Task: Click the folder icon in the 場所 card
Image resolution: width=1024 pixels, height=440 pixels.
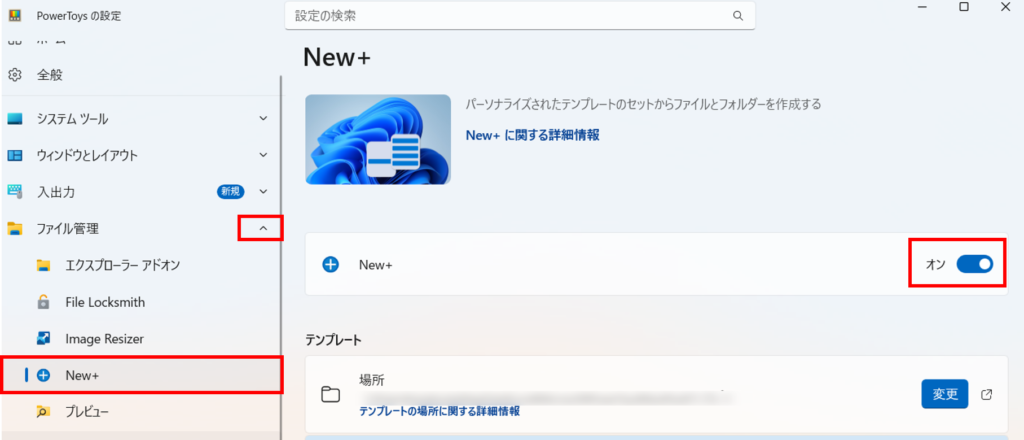Action: [x=331, y=394]
